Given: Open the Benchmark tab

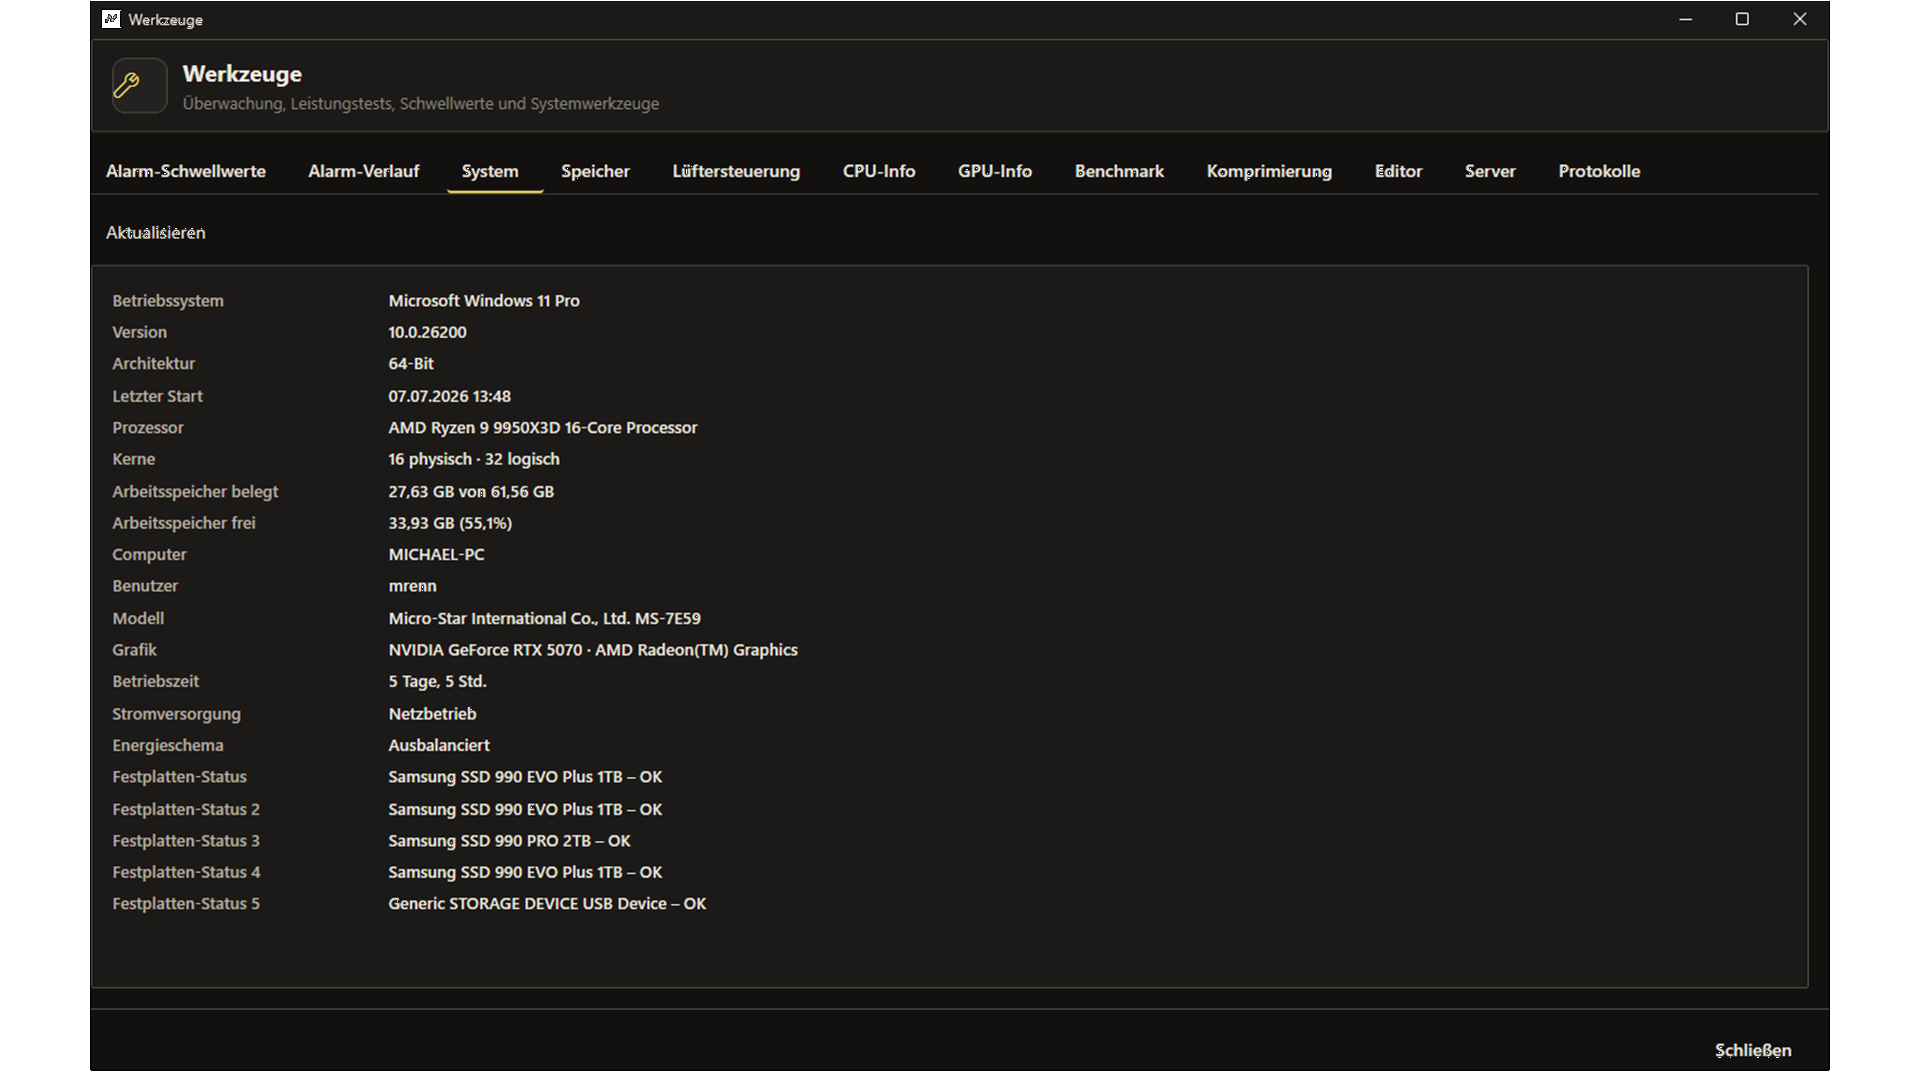Looking at the screenshot, I should [1119, 171].
